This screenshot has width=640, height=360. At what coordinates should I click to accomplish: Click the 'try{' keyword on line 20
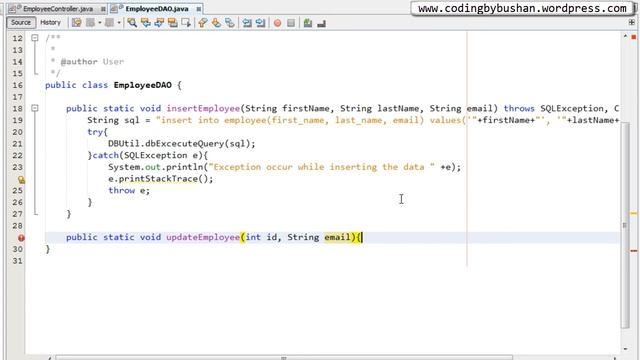97,132
